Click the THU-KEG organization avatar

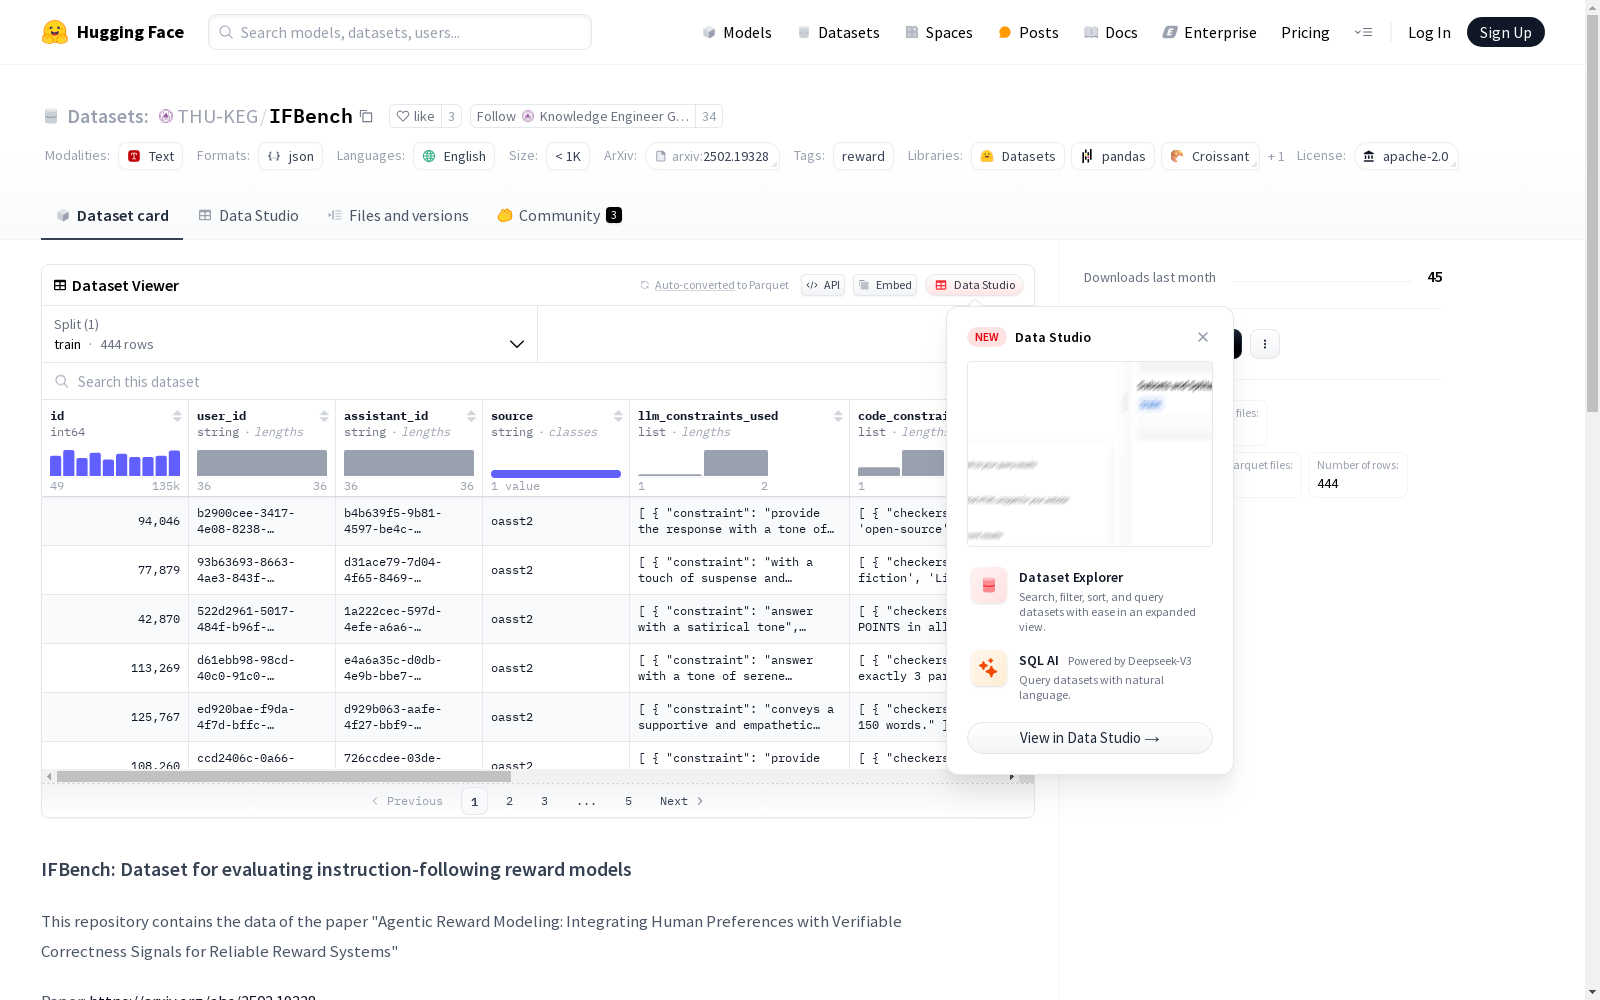tap(166, 116)
